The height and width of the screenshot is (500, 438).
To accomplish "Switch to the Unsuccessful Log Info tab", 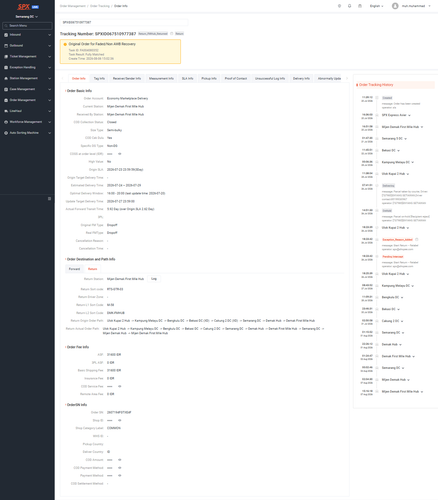I will tap(270, 78).
